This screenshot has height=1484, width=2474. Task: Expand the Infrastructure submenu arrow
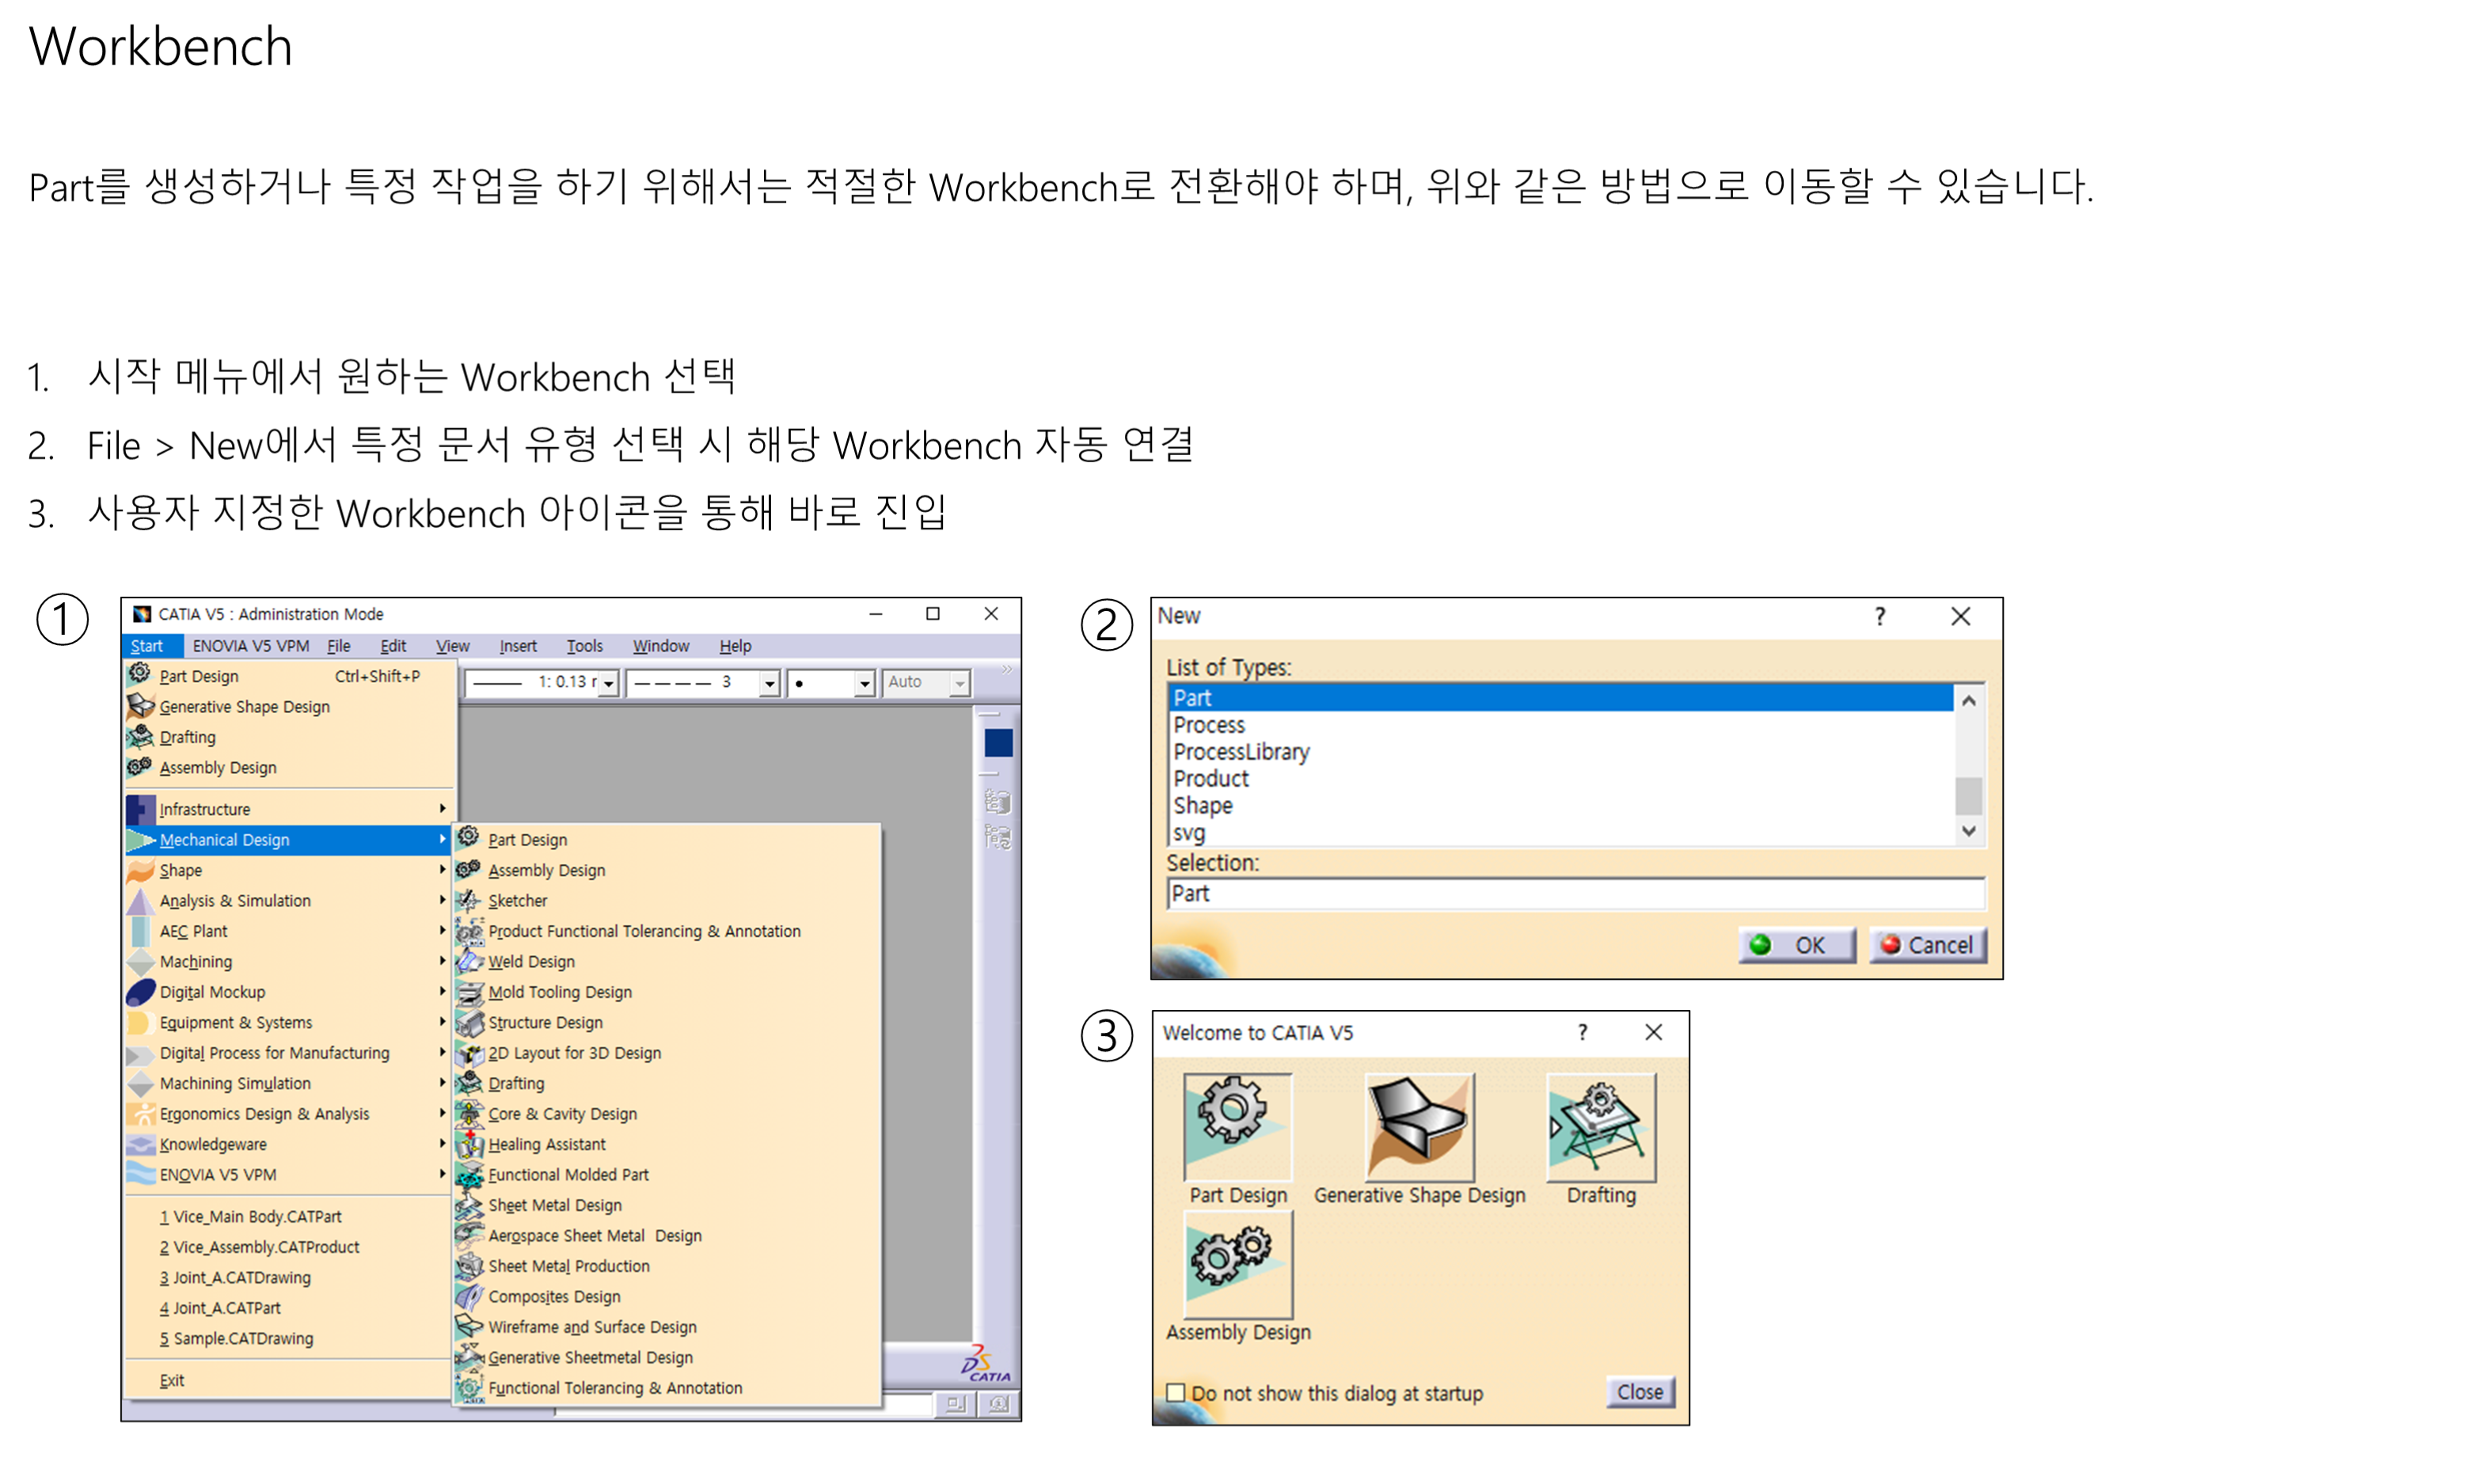[442, 808]
